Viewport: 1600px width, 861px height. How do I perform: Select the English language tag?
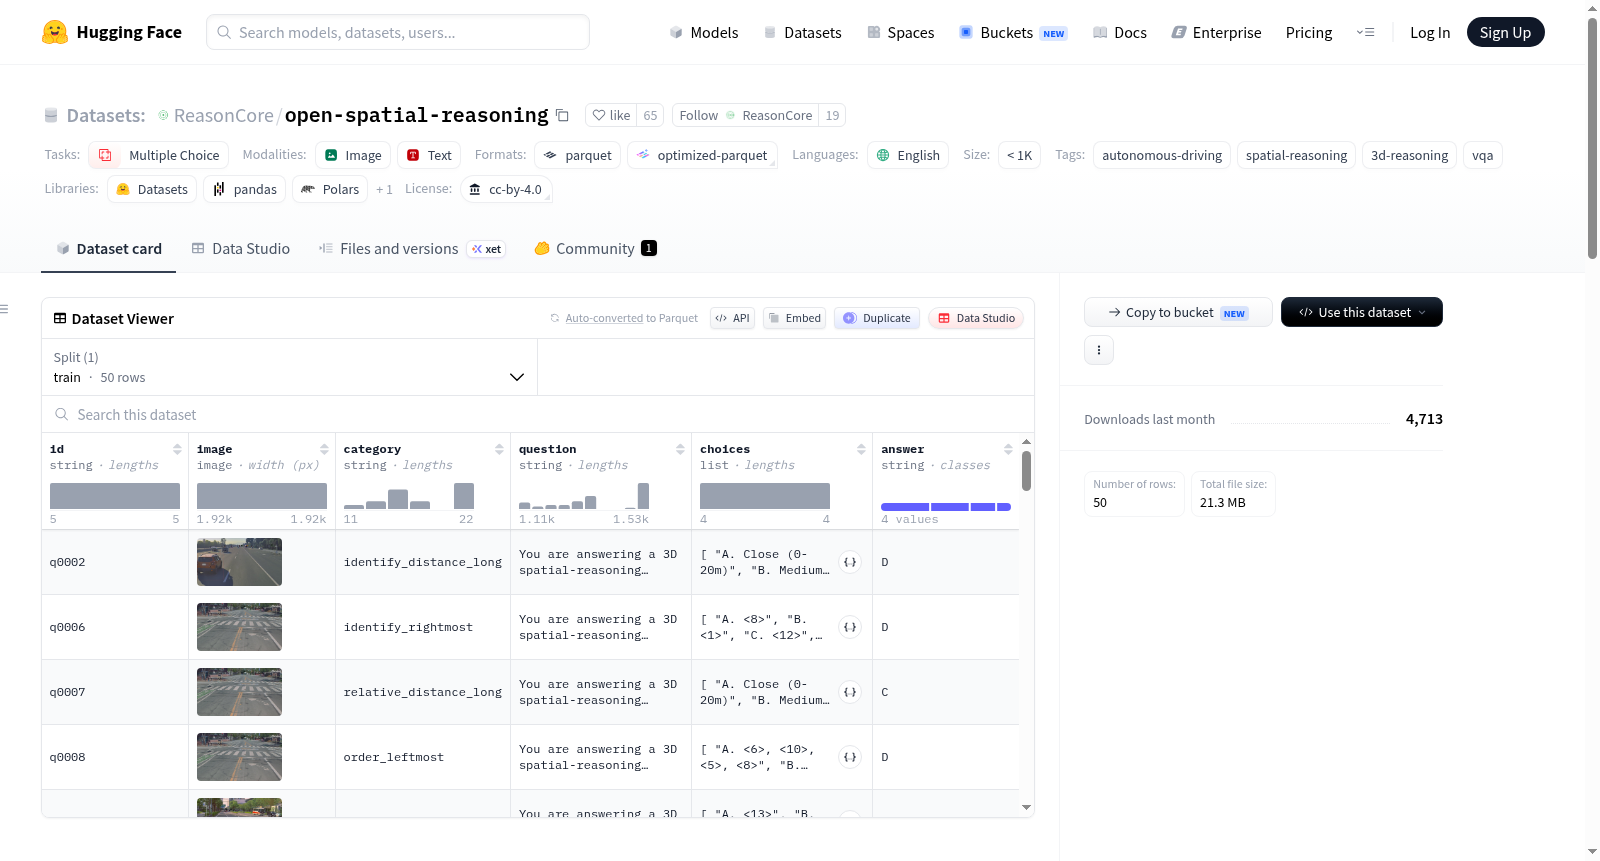908,155
